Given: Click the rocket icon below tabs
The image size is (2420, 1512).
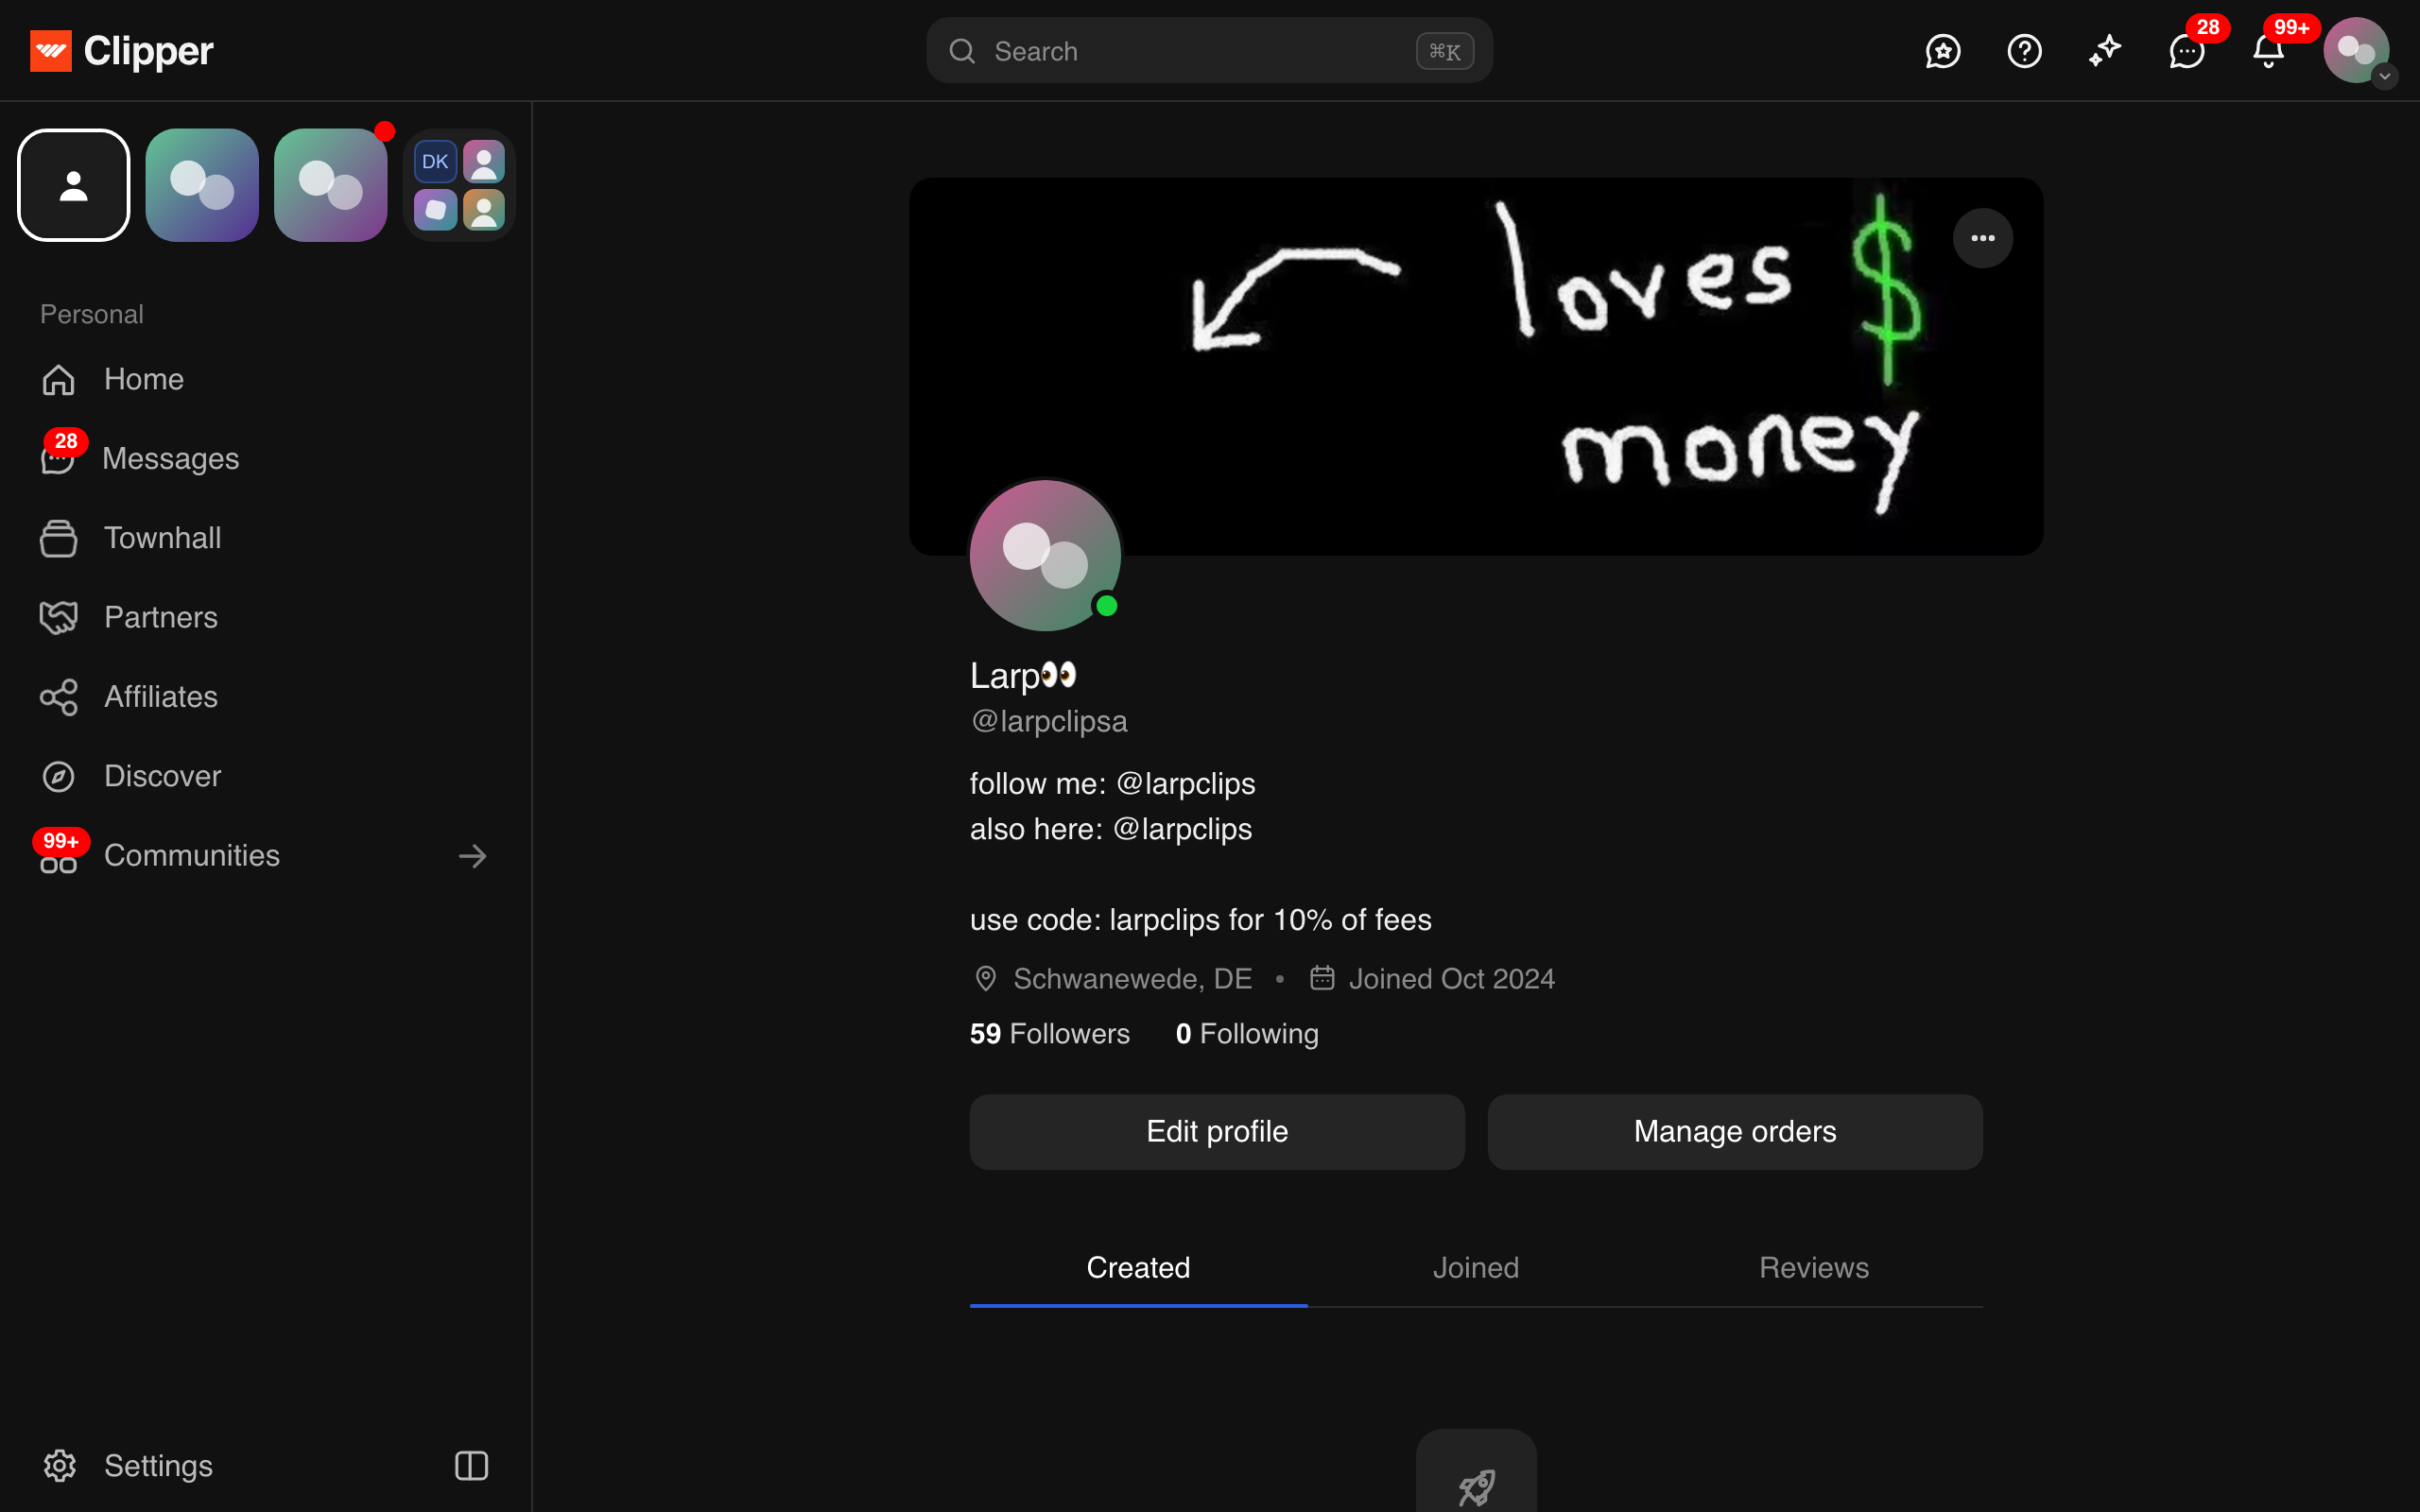Looking at the screenshot, I should 1476,1487.
